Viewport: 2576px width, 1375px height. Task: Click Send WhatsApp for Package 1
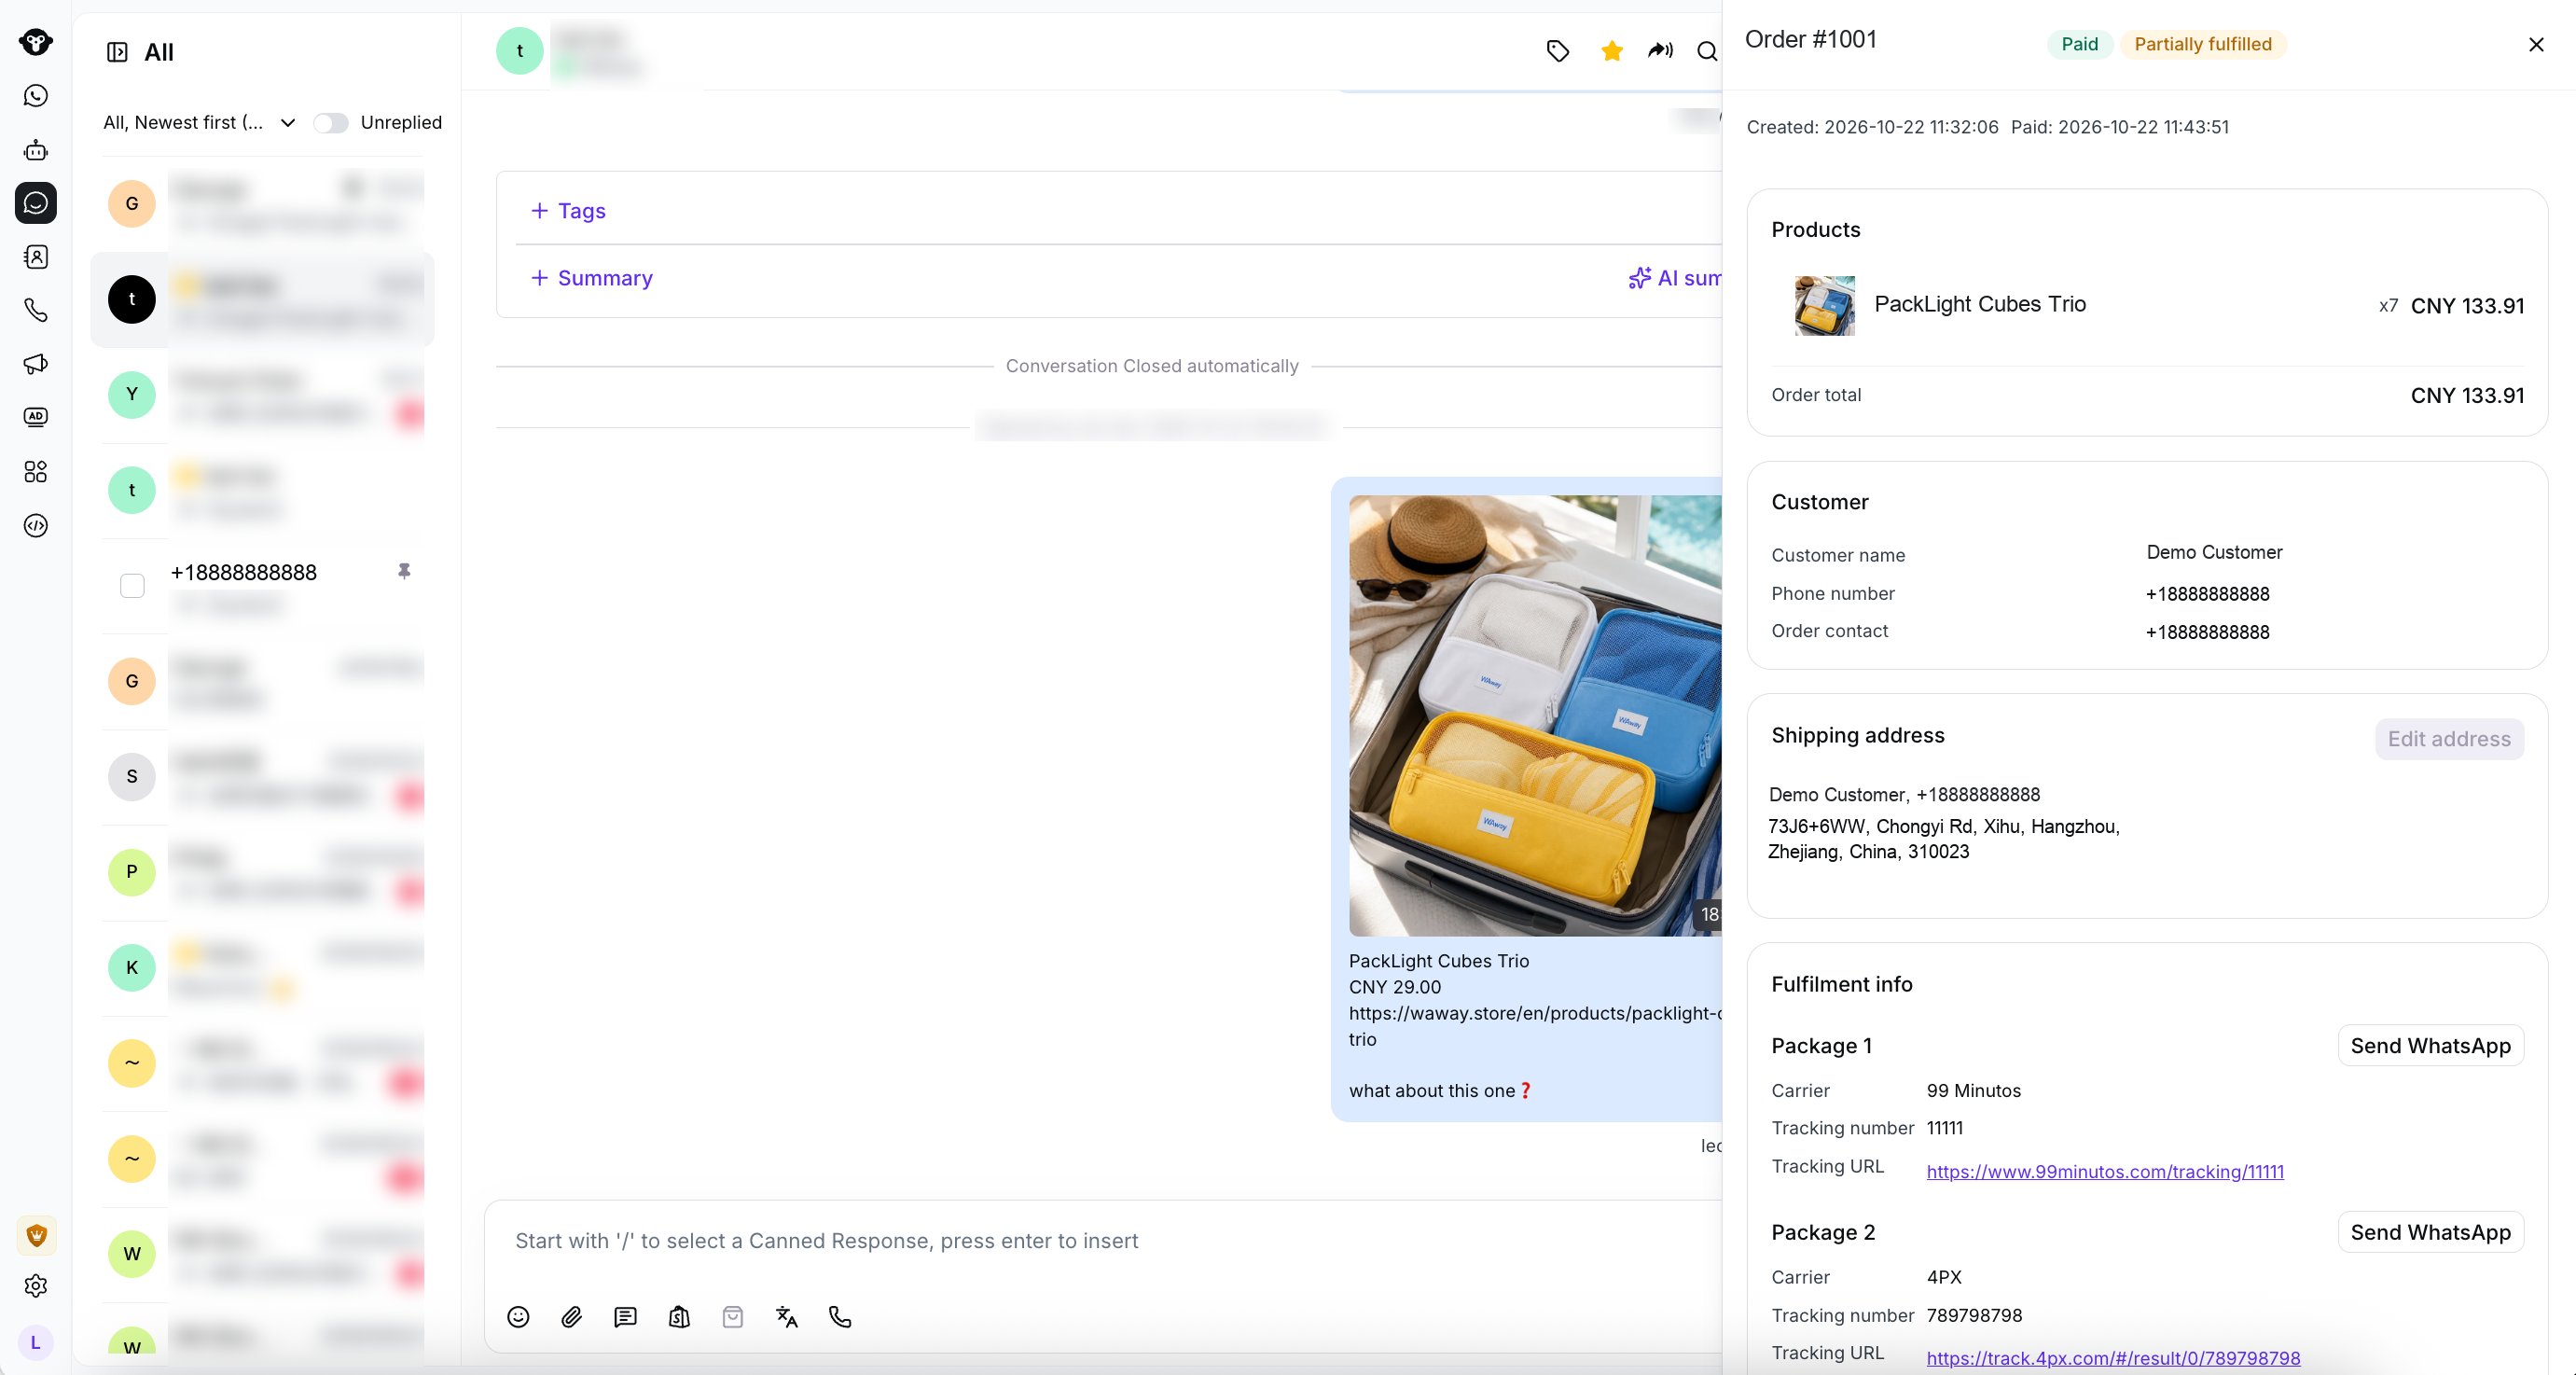2430,1045
